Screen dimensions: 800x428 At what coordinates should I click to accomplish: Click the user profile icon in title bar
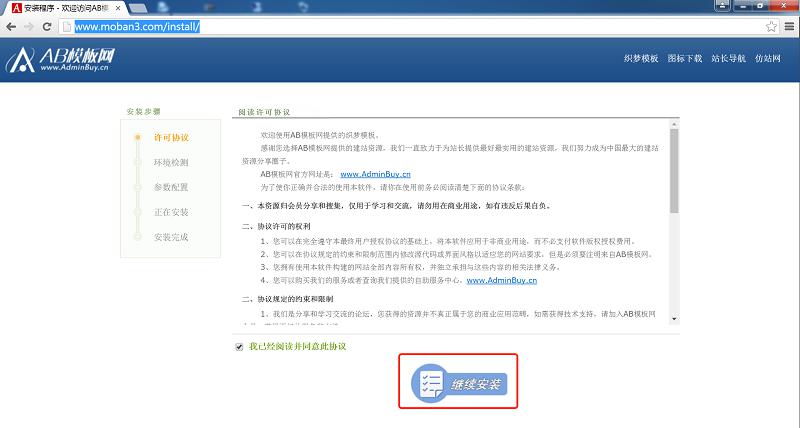(722, 6)
